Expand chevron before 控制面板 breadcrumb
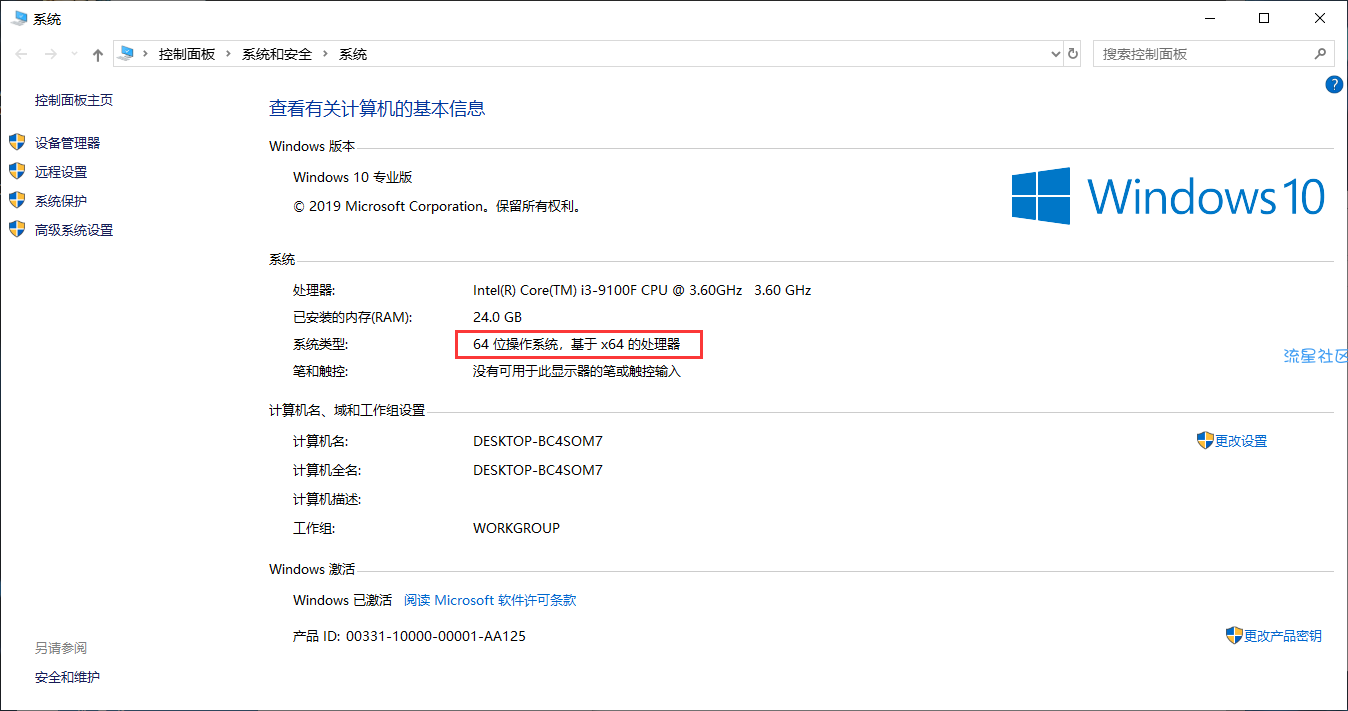The width and height of the screenshot is (1348, 711). click(x=146, y=54)
